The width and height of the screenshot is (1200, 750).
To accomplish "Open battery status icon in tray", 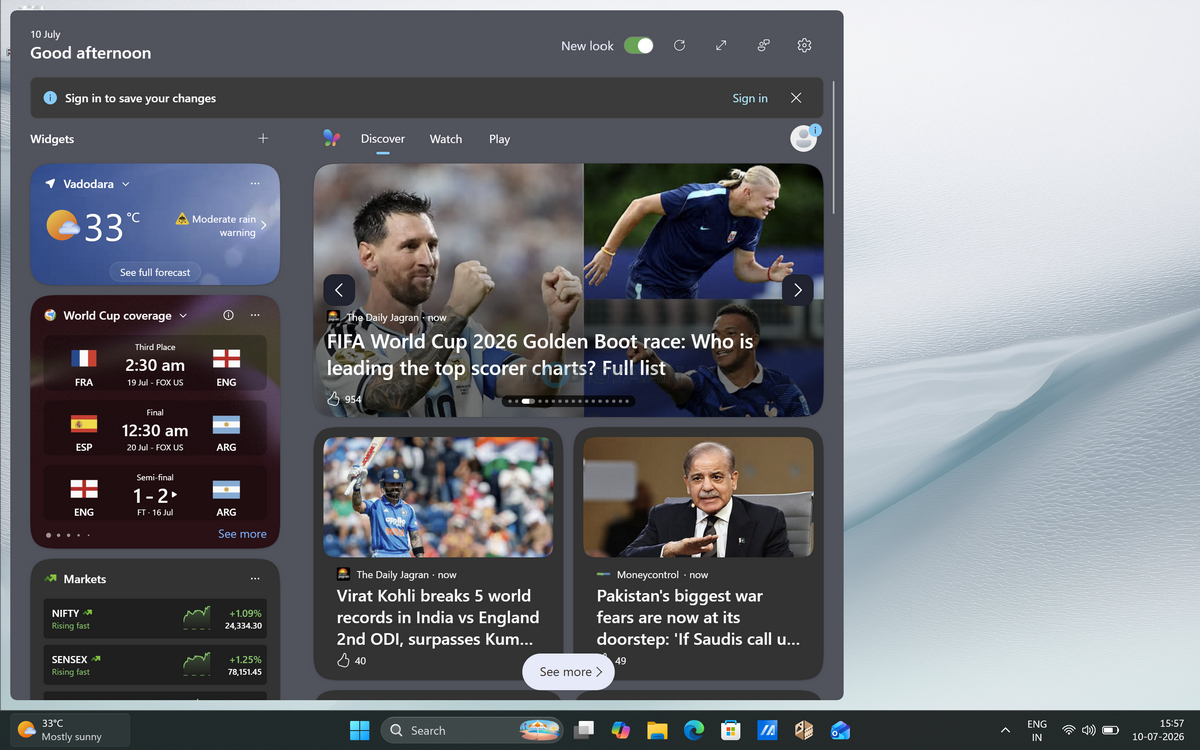I will pos(1110,730).
